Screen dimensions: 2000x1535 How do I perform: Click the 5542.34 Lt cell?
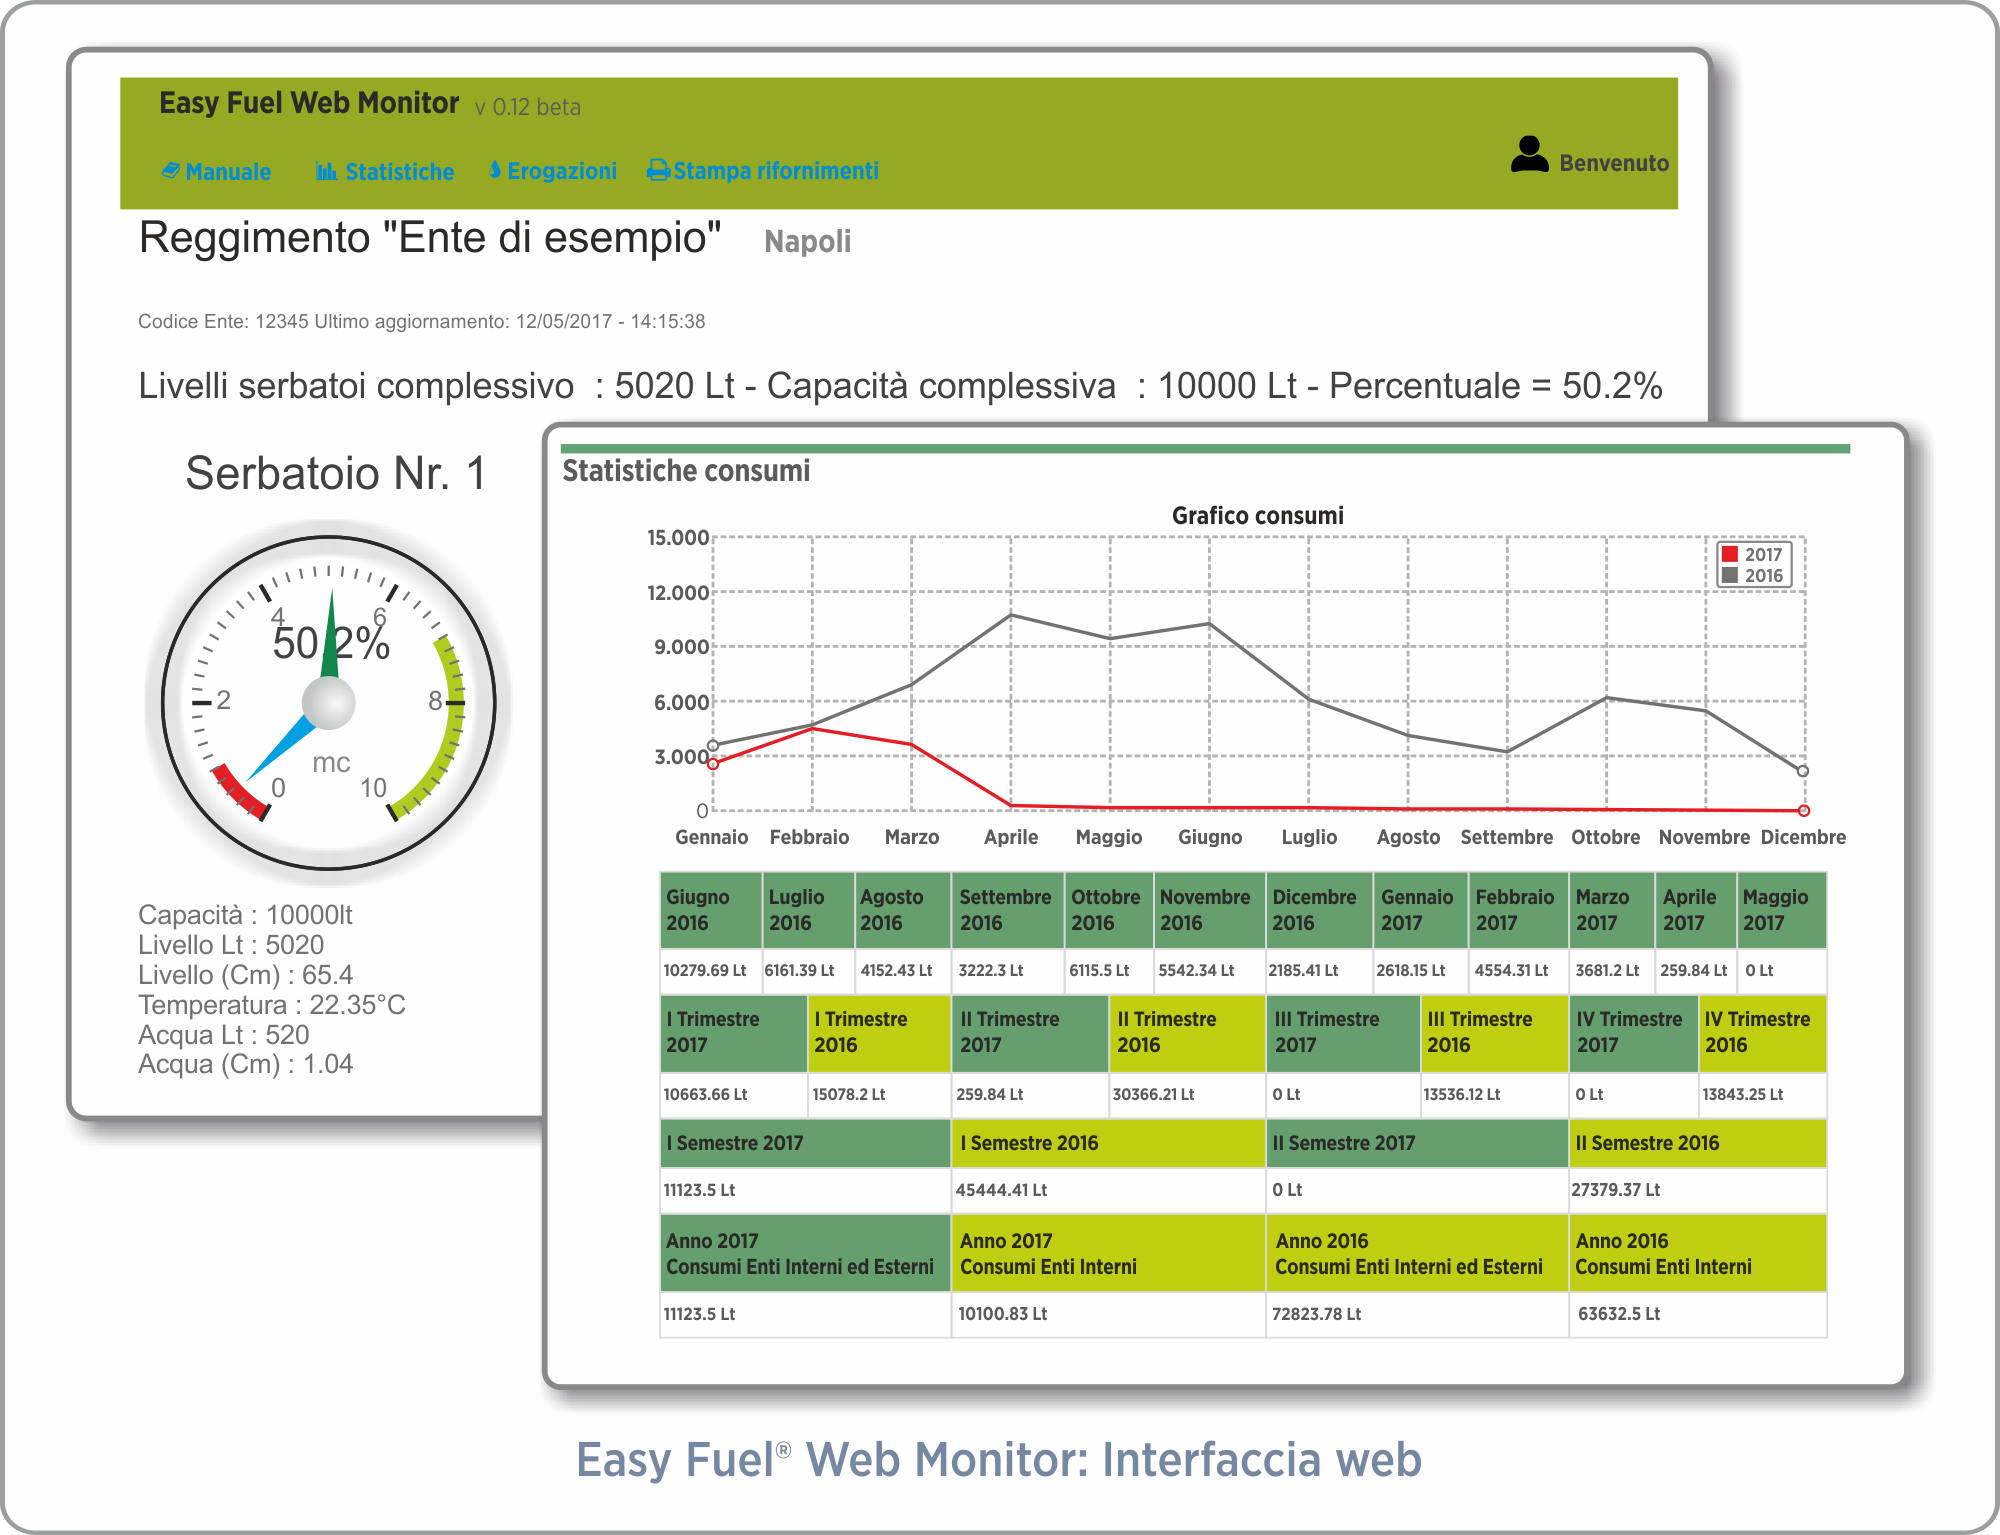coord(1210,970)
